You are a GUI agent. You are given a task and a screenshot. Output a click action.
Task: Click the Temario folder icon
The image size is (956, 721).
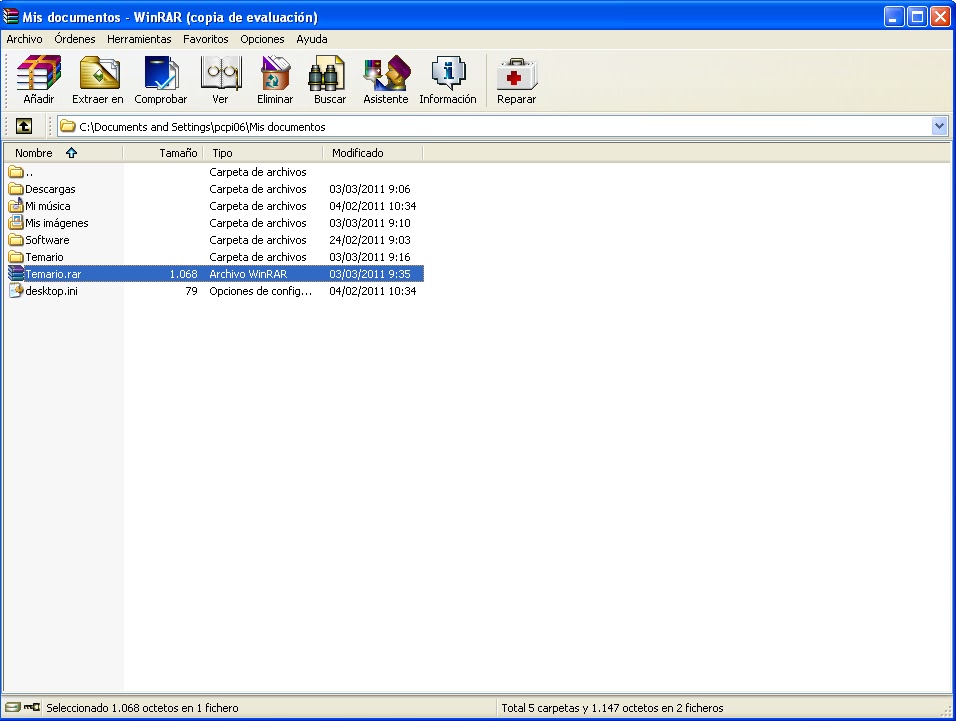pyautogui.click(x=16, y=257)
